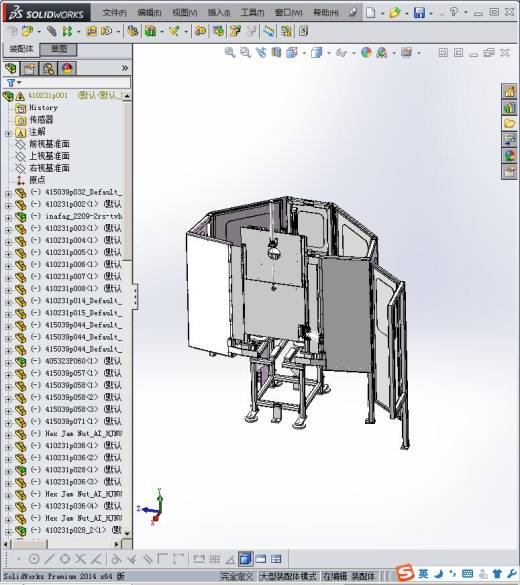Select 右视基准面 plane in the tree
520x585 pixels.
pos(49,168)
